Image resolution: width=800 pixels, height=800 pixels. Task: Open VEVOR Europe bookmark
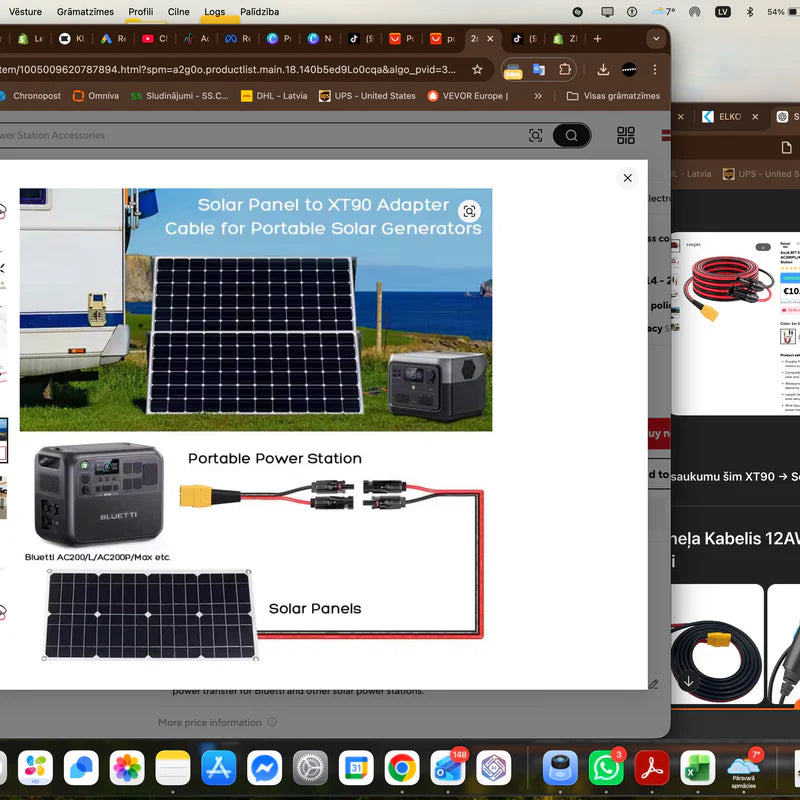point(468,96)
